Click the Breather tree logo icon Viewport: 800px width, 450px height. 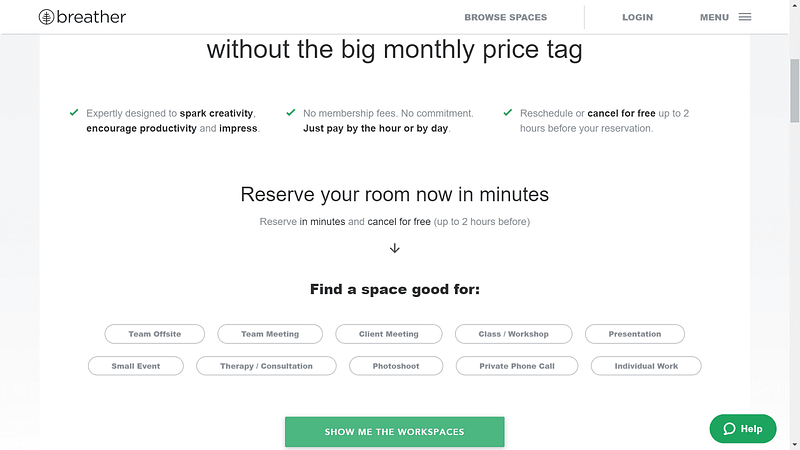tap(46, 17)
